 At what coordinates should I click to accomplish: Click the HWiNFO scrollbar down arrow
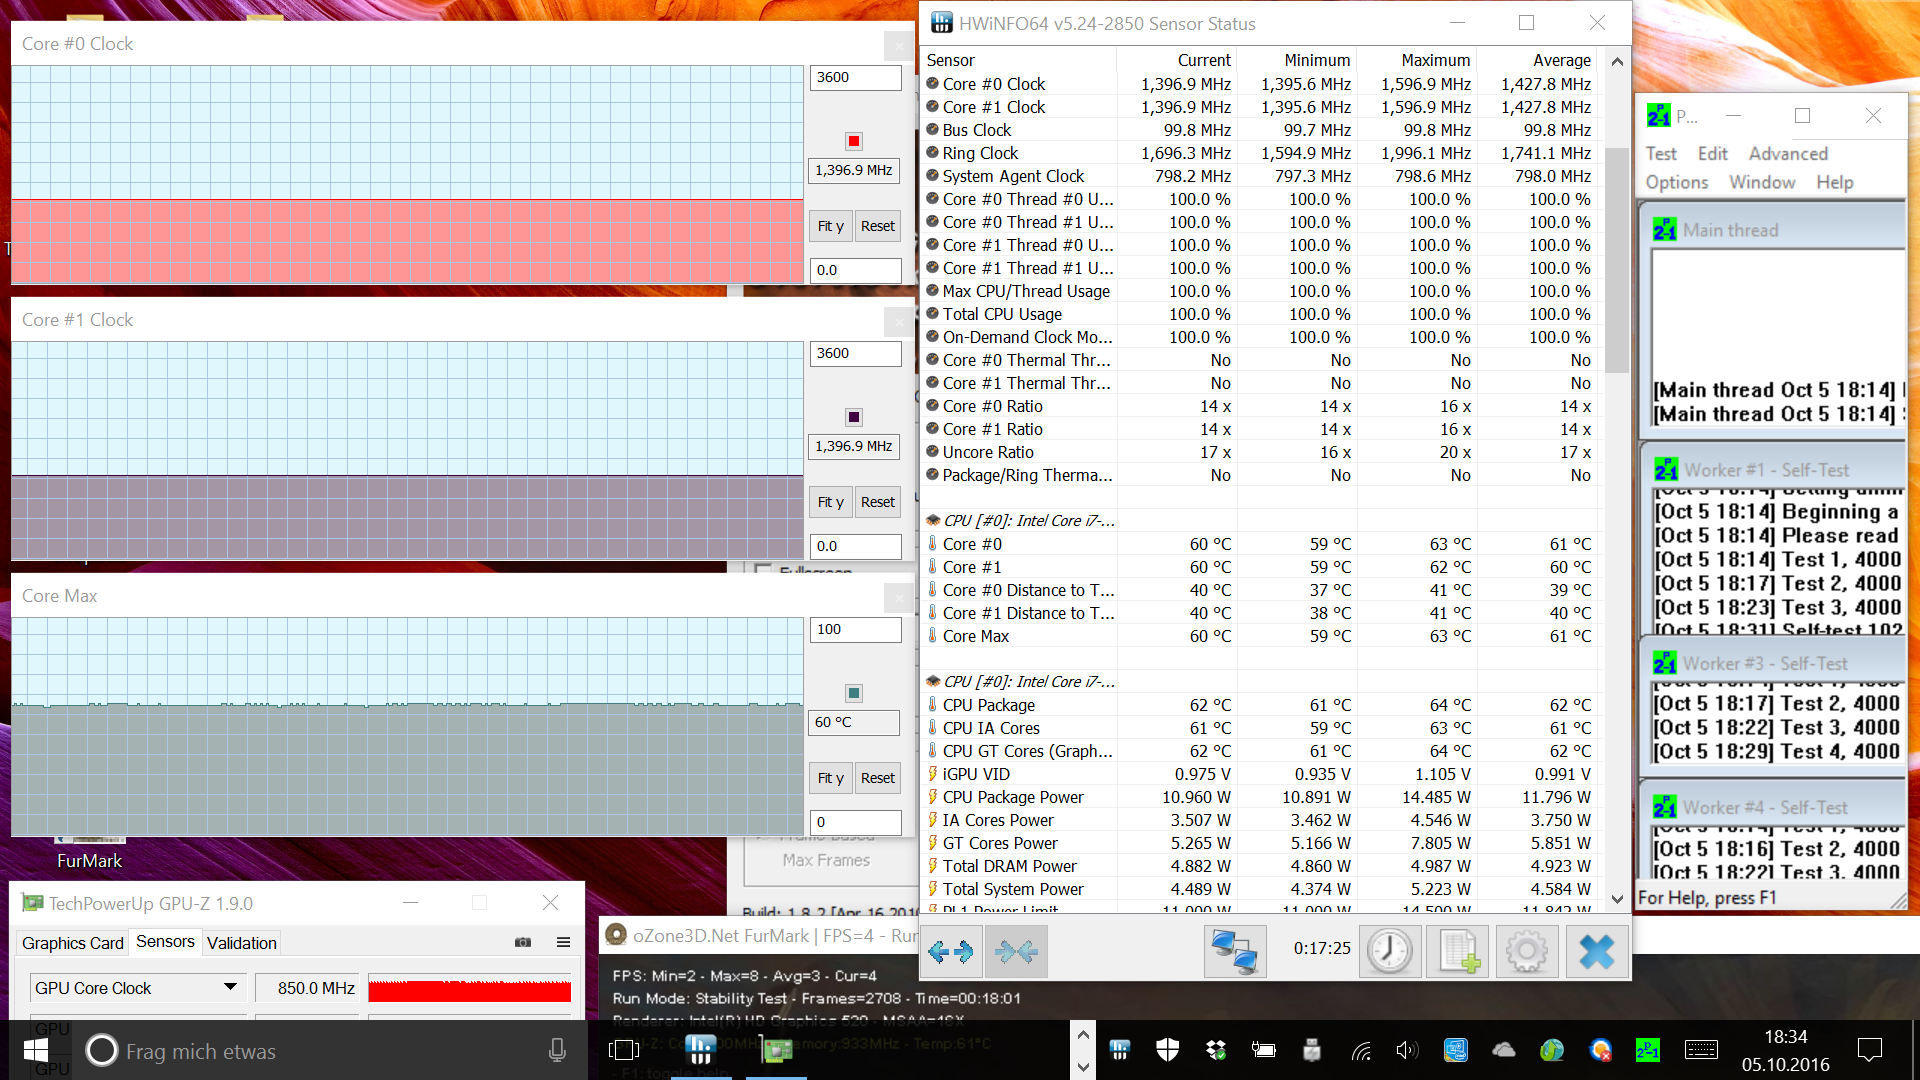(1617, 899)
